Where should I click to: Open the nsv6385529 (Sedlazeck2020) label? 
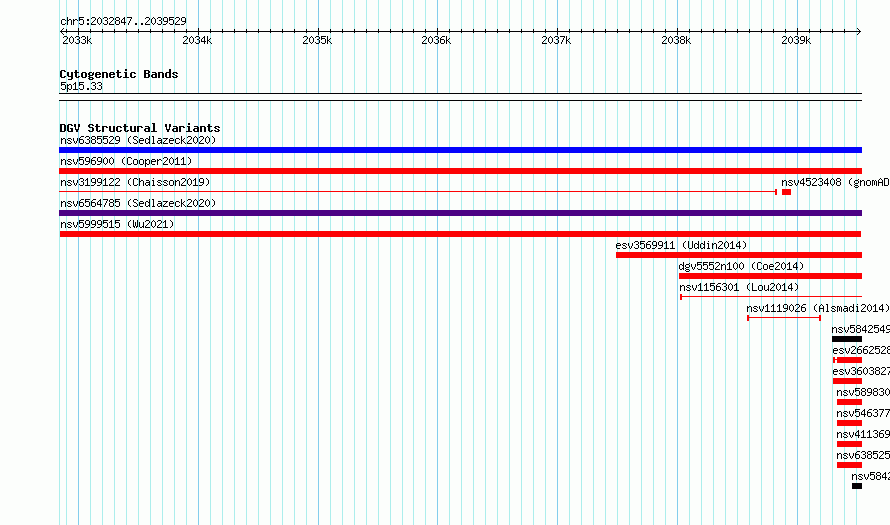click(x=138, y=140)
